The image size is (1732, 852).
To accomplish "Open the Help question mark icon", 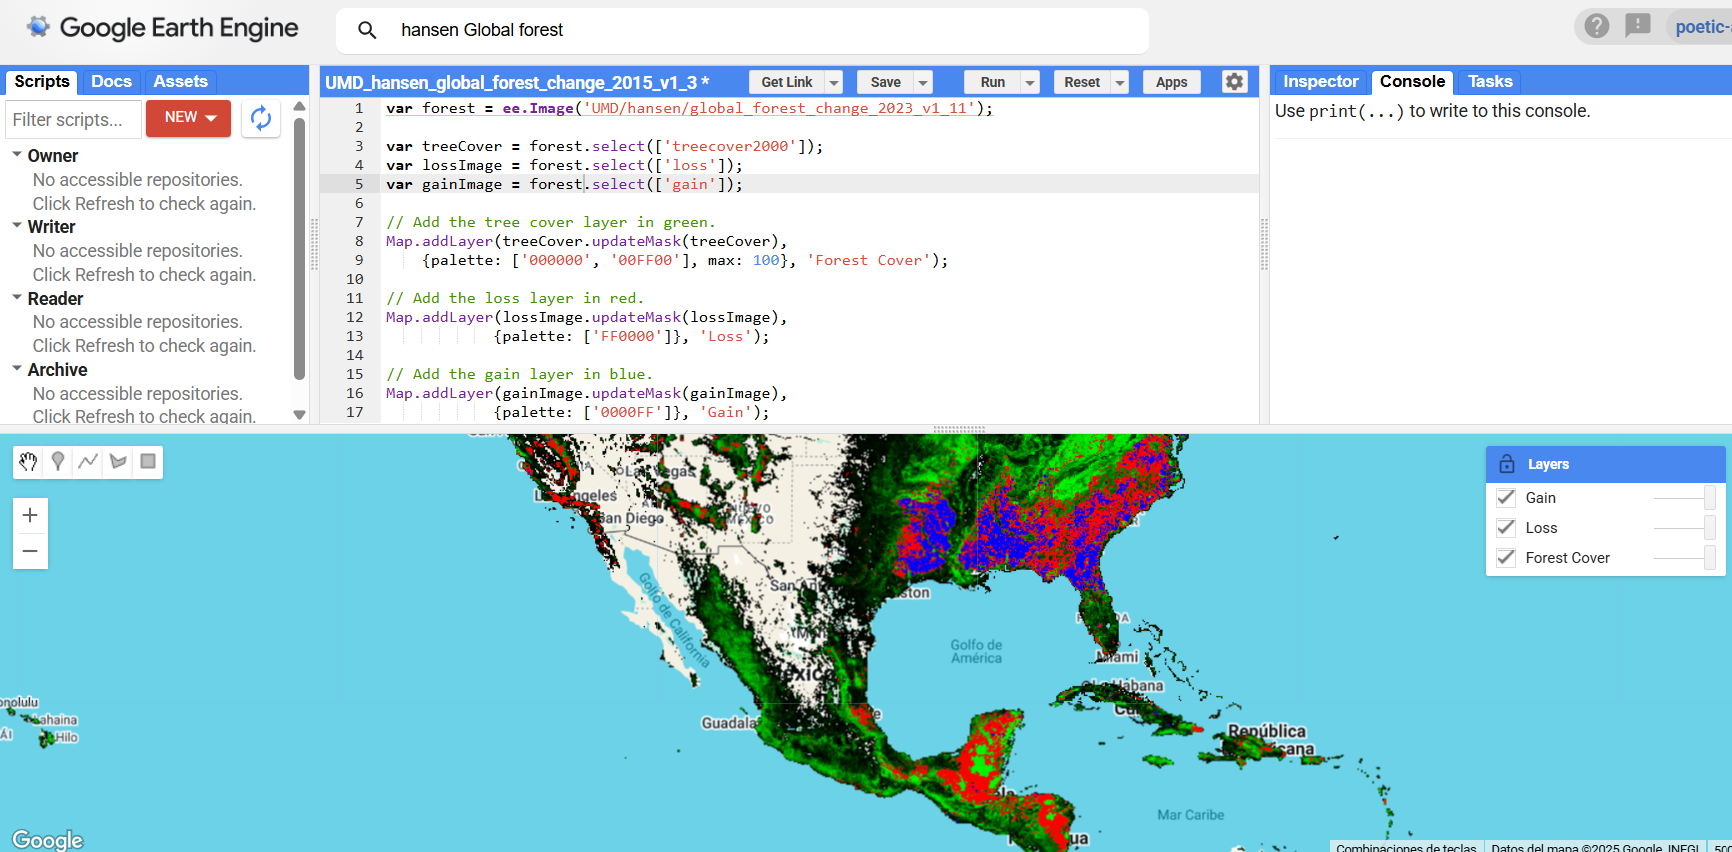I will [1597, 26].
